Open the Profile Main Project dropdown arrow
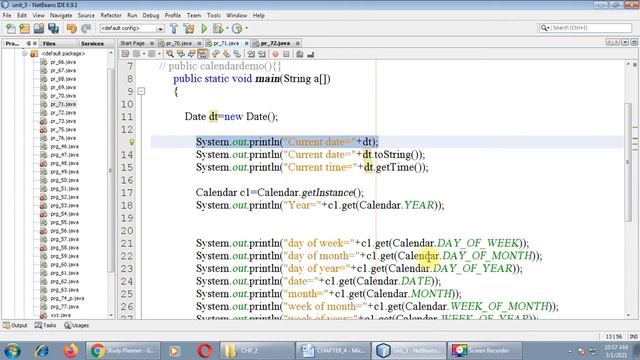The width and height of the screenshot is (640, 360). [246, 28]
